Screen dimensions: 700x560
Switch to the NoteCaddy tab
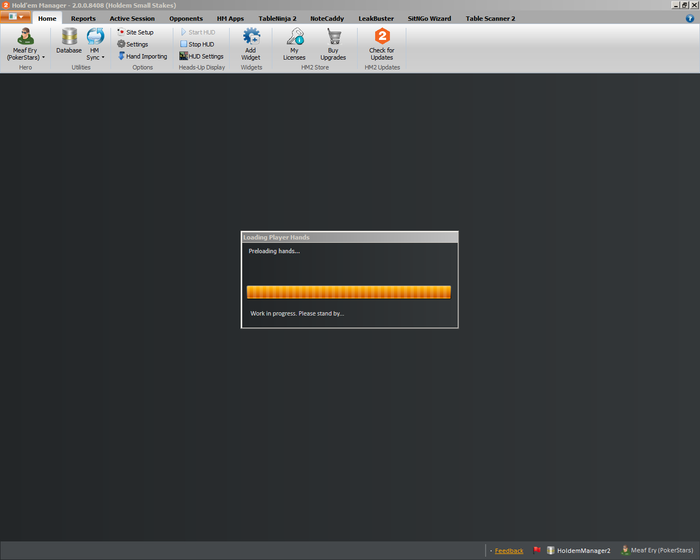point(327,18)
